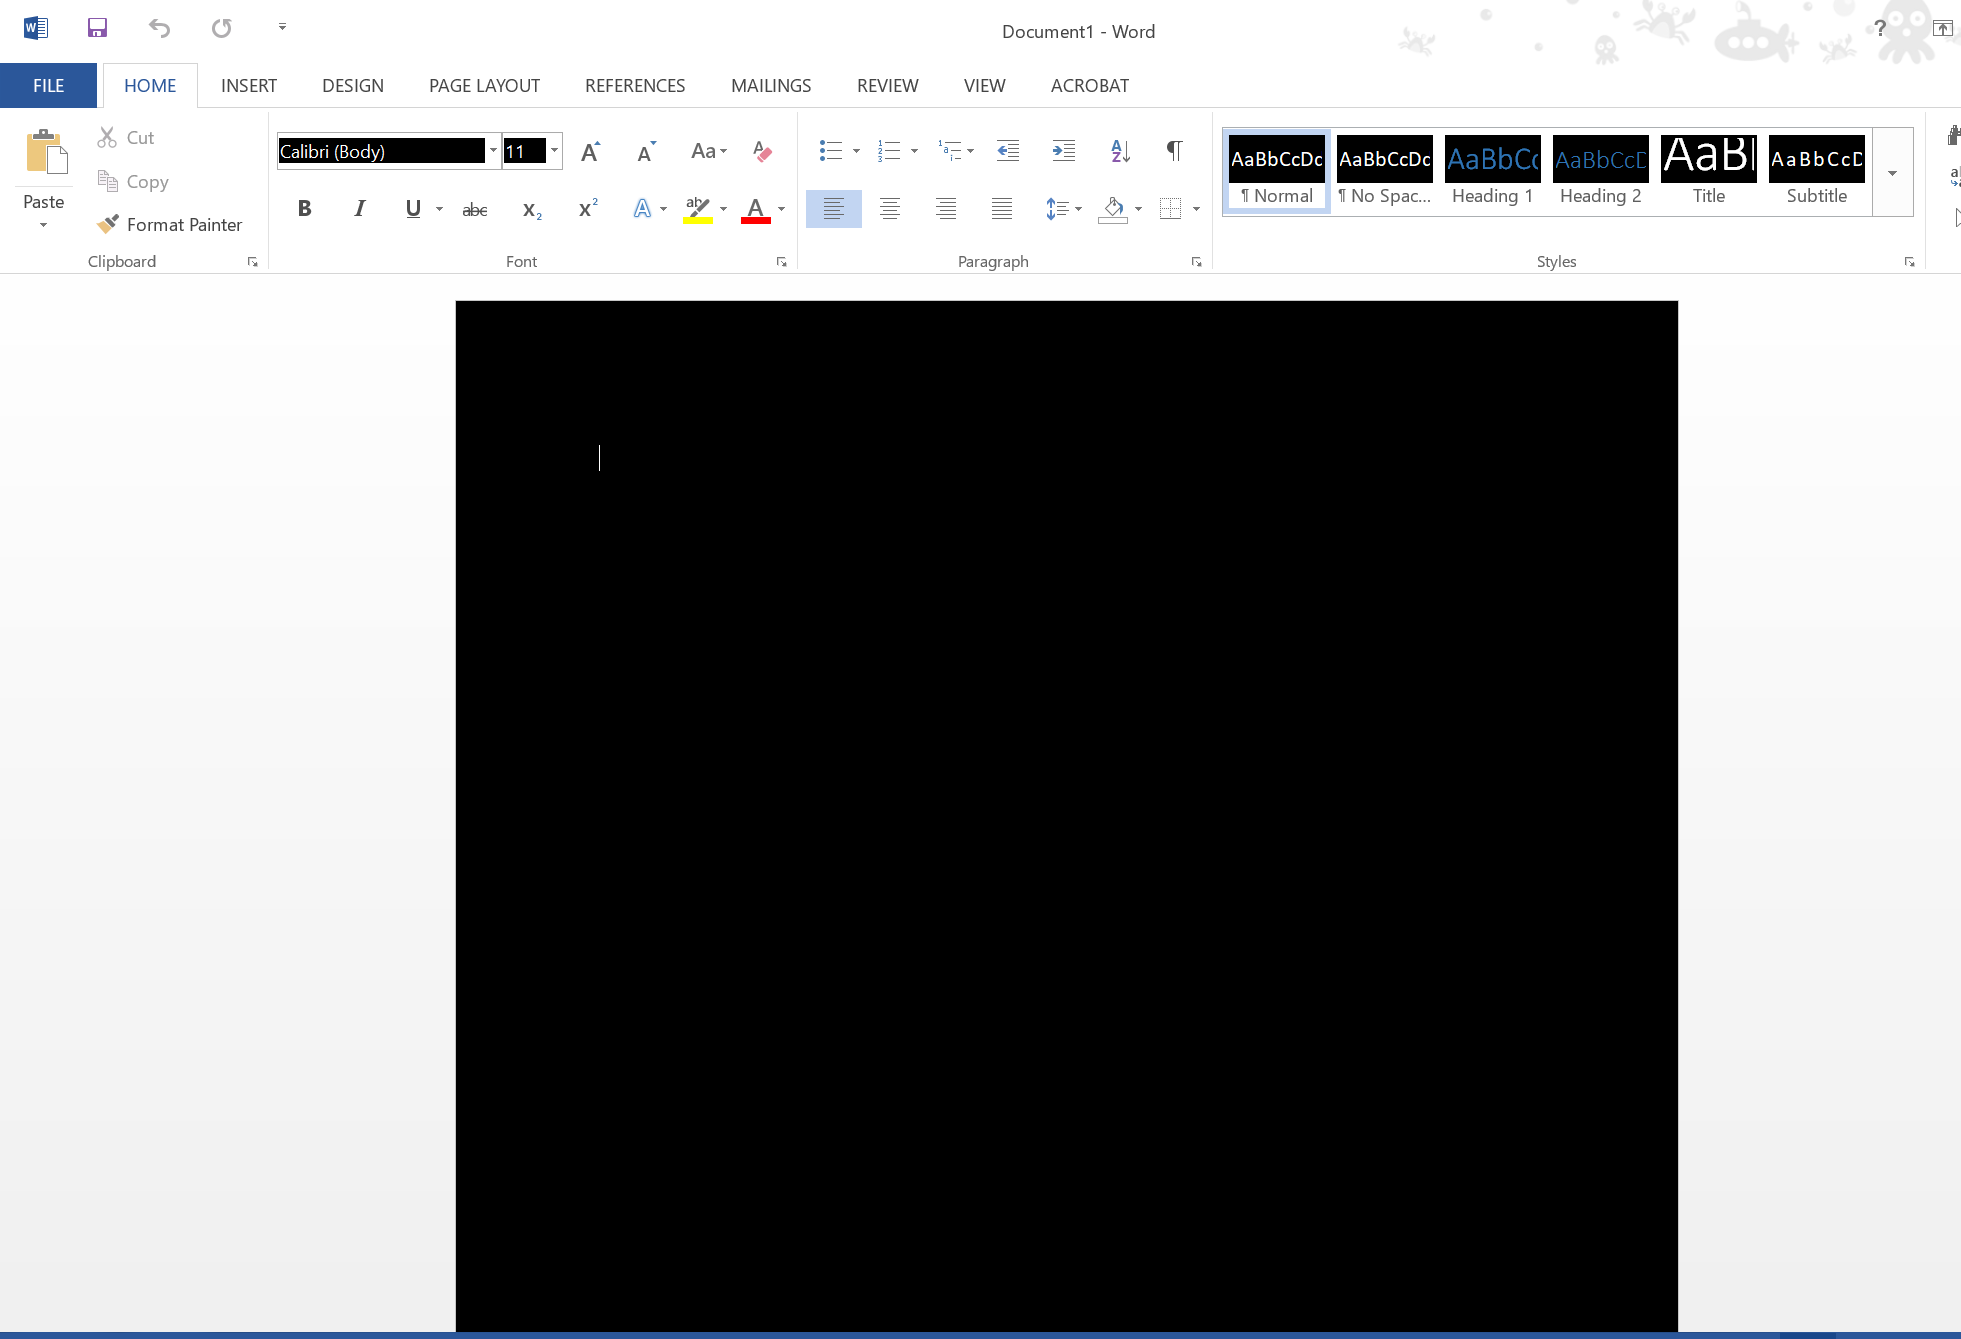Open the Font dialog launcher
1961x1339 pixels.
coord(781,262)
